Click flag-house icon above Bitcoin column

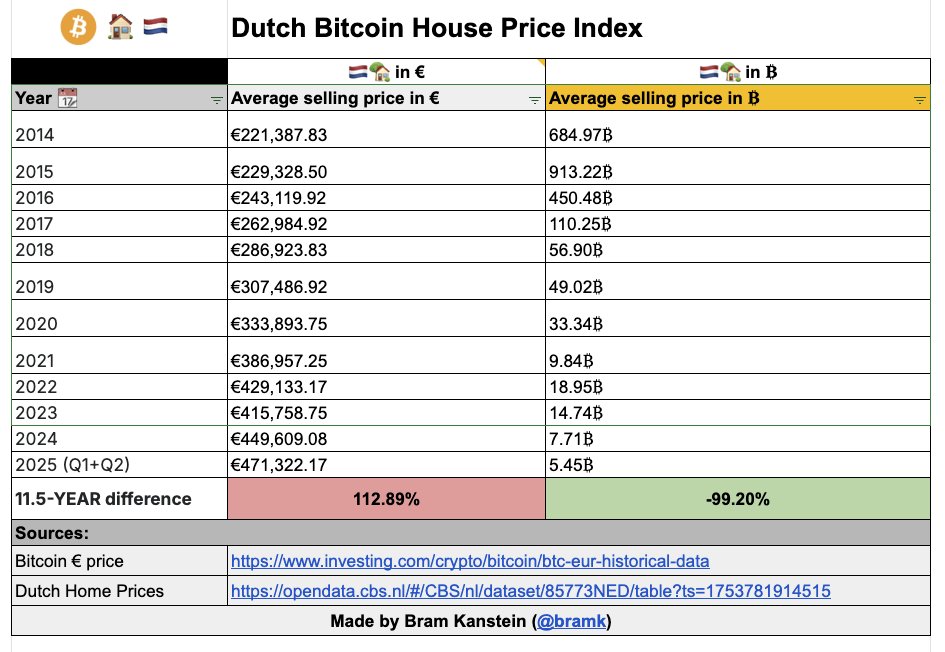[720, 72]
